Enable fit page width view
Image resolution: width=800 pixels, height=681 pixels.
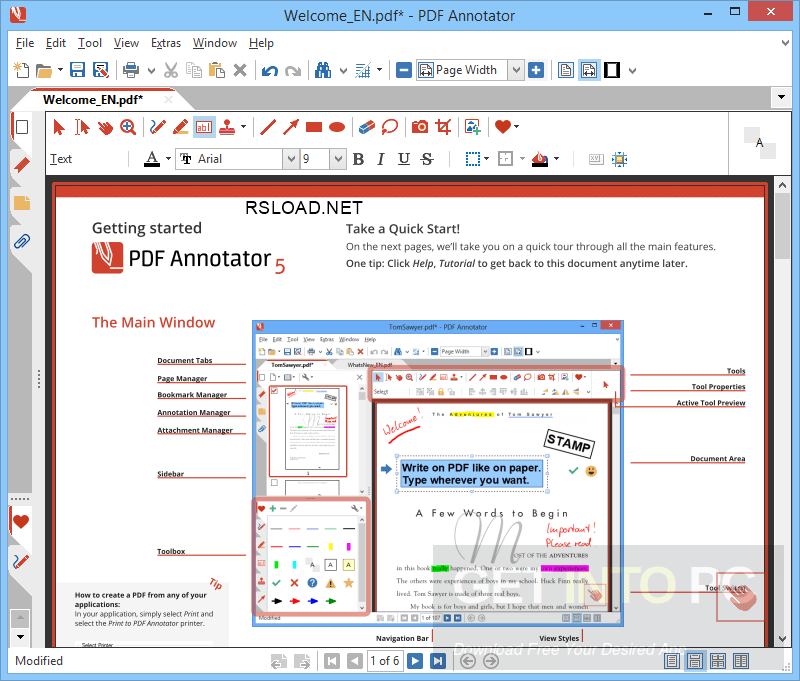589,70
